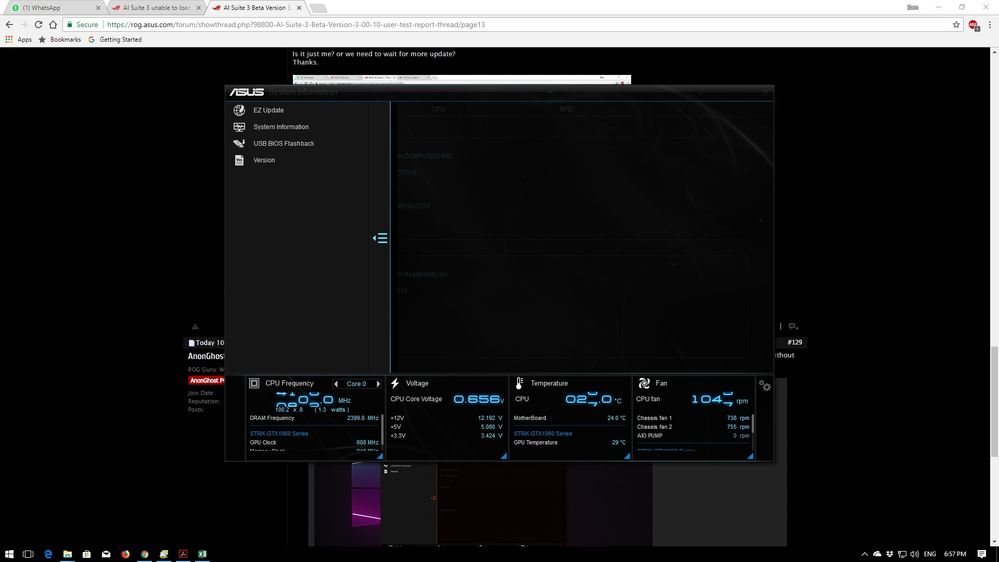Select USB BIOS Flashback menu entry
The image size is (999, 562).
pos(284,143)
